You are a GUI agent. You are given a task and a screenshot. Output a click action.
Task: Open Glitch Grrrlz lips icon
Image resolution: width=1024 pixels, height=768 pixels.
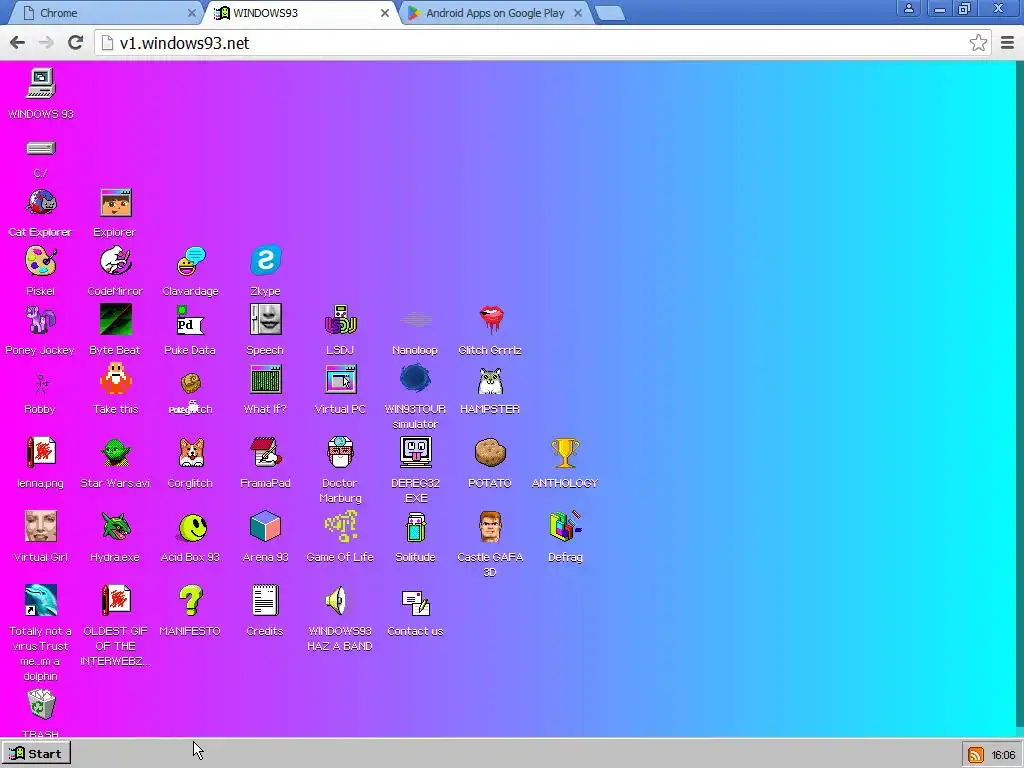coord(490,320)
